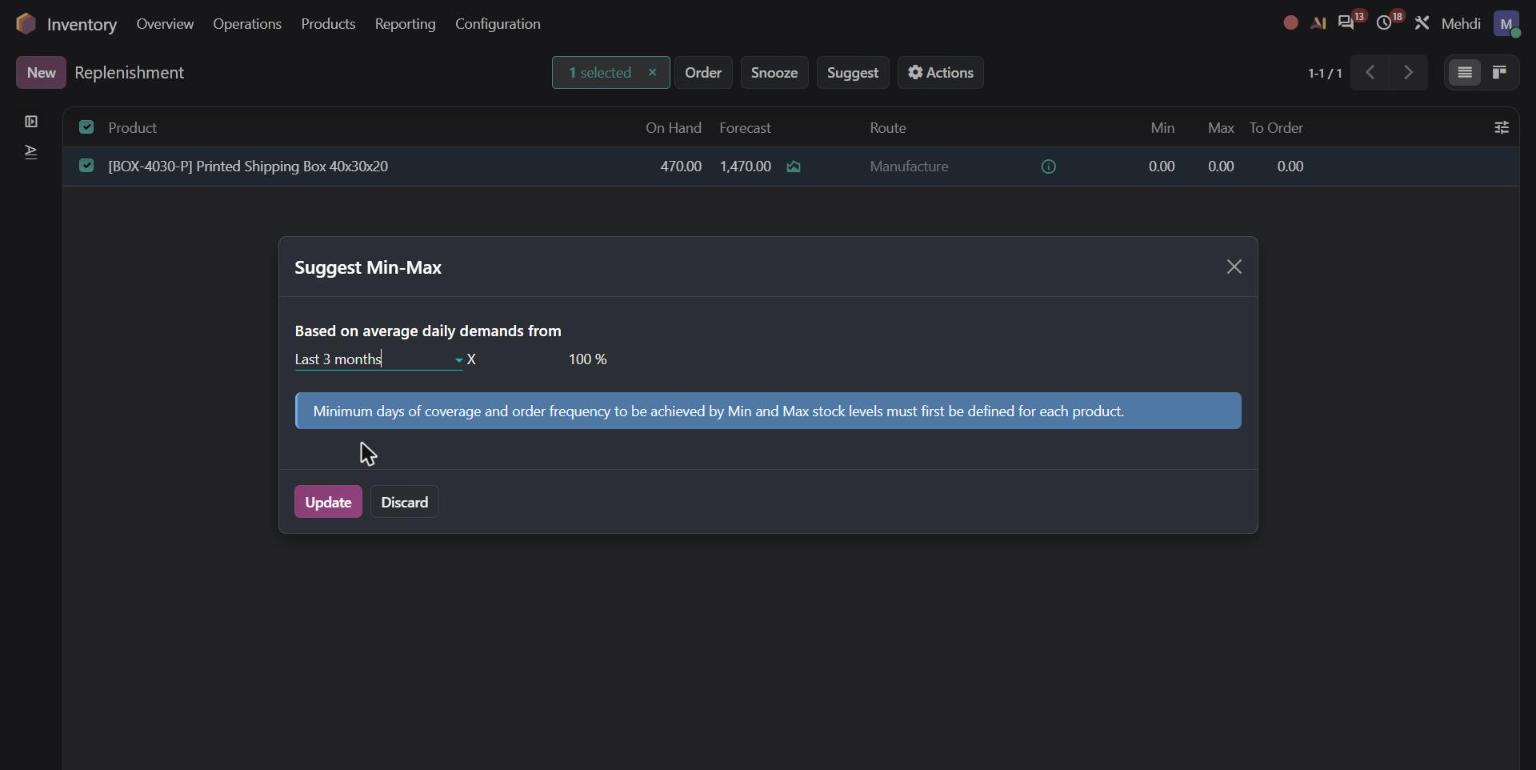Go to next page of records
Screen dimensions: 1536x770
(1408, 72)
